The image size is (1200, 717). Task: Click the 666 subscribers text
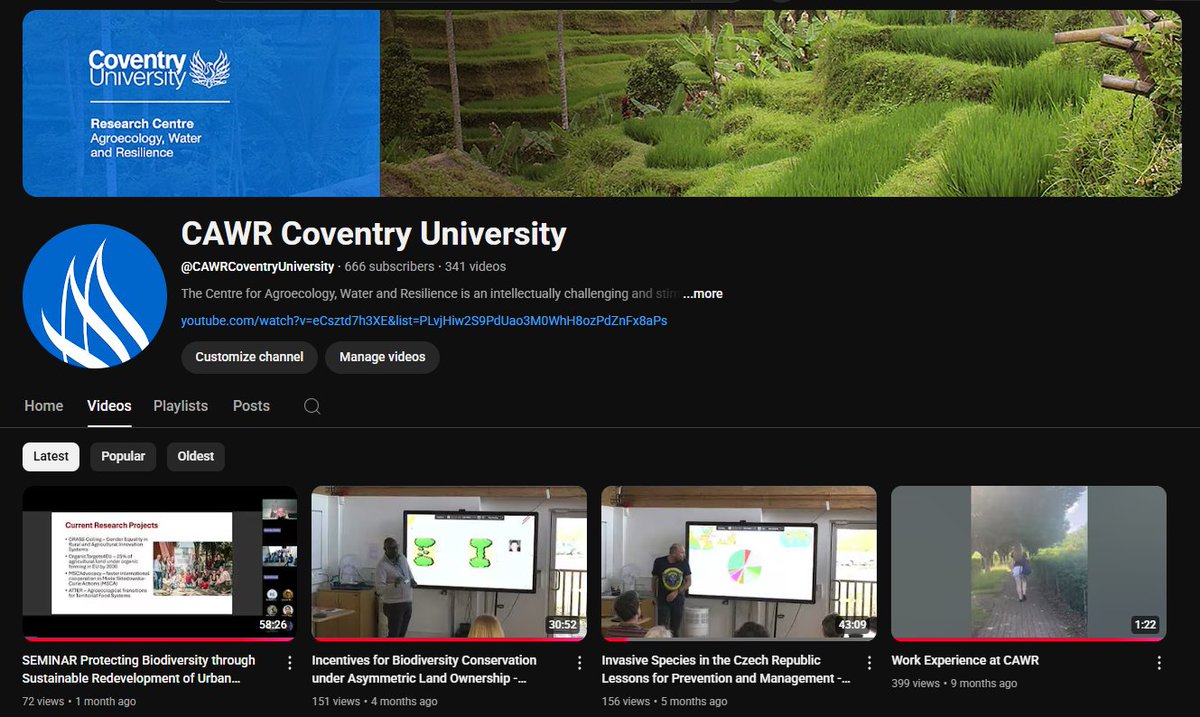(x=390, y=267)
